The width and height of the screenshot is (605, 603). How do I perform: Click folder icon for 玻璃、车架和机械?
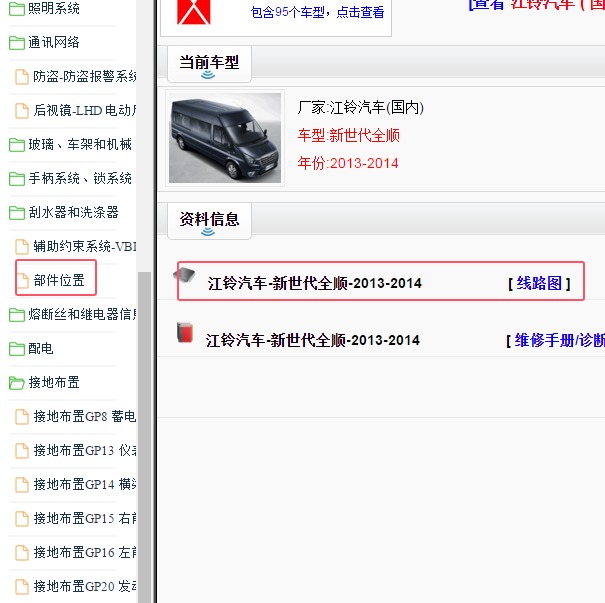point(17,145)
